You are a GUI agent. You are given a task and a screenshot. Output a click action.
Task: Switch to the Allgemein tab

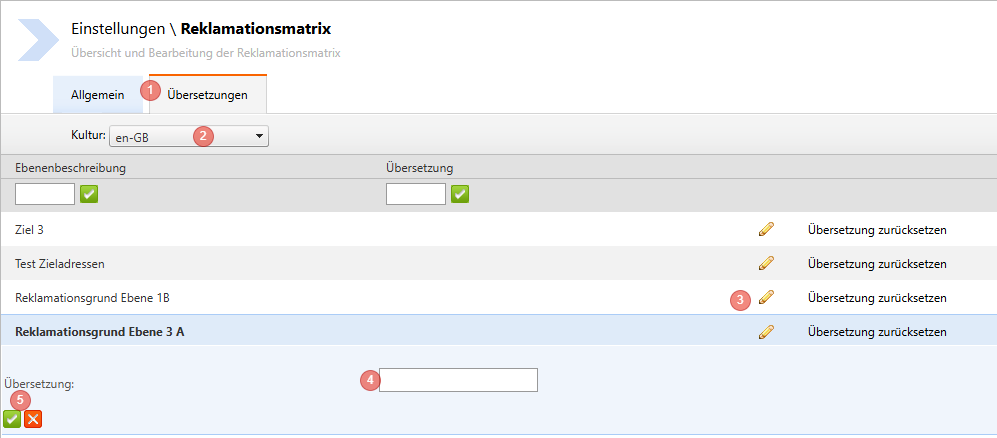(x=97, y=95)
